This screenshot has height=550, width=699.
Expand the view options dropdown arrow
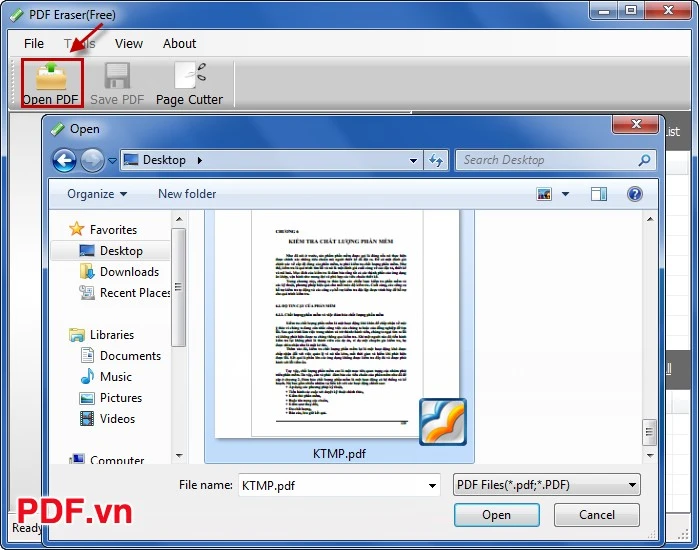565,194
